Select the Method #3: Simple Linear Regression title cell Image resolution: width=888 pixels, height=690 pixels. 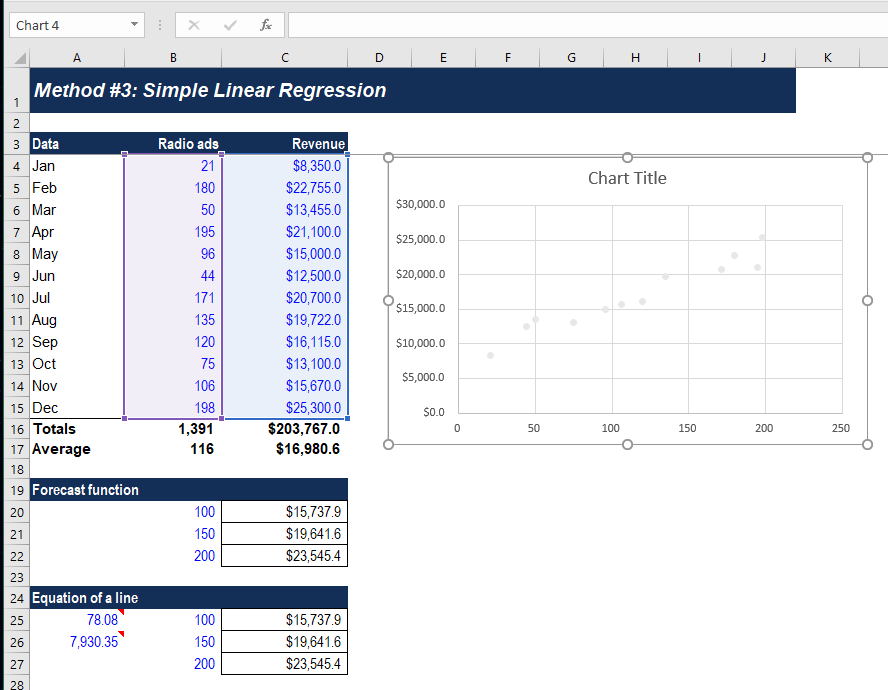pyautogui.click(x=412, y=91)
